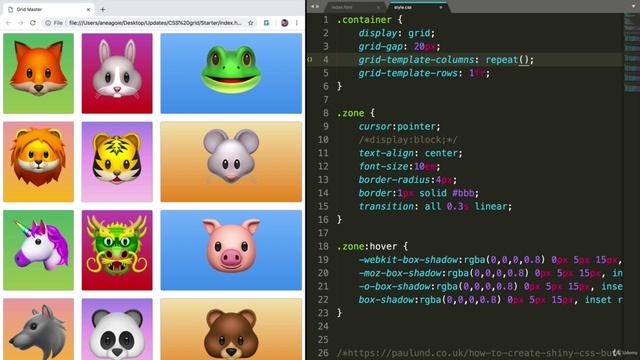This screenshot has width=640, height=360.
Task: Click the grid-template-rows line
Action: 424,73
